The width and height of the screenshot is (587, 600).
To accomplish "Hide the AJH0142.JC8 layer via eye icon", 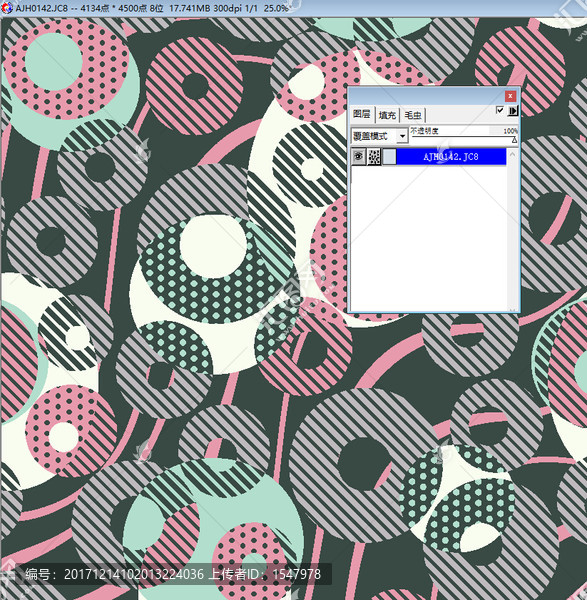I will [359, 157].
